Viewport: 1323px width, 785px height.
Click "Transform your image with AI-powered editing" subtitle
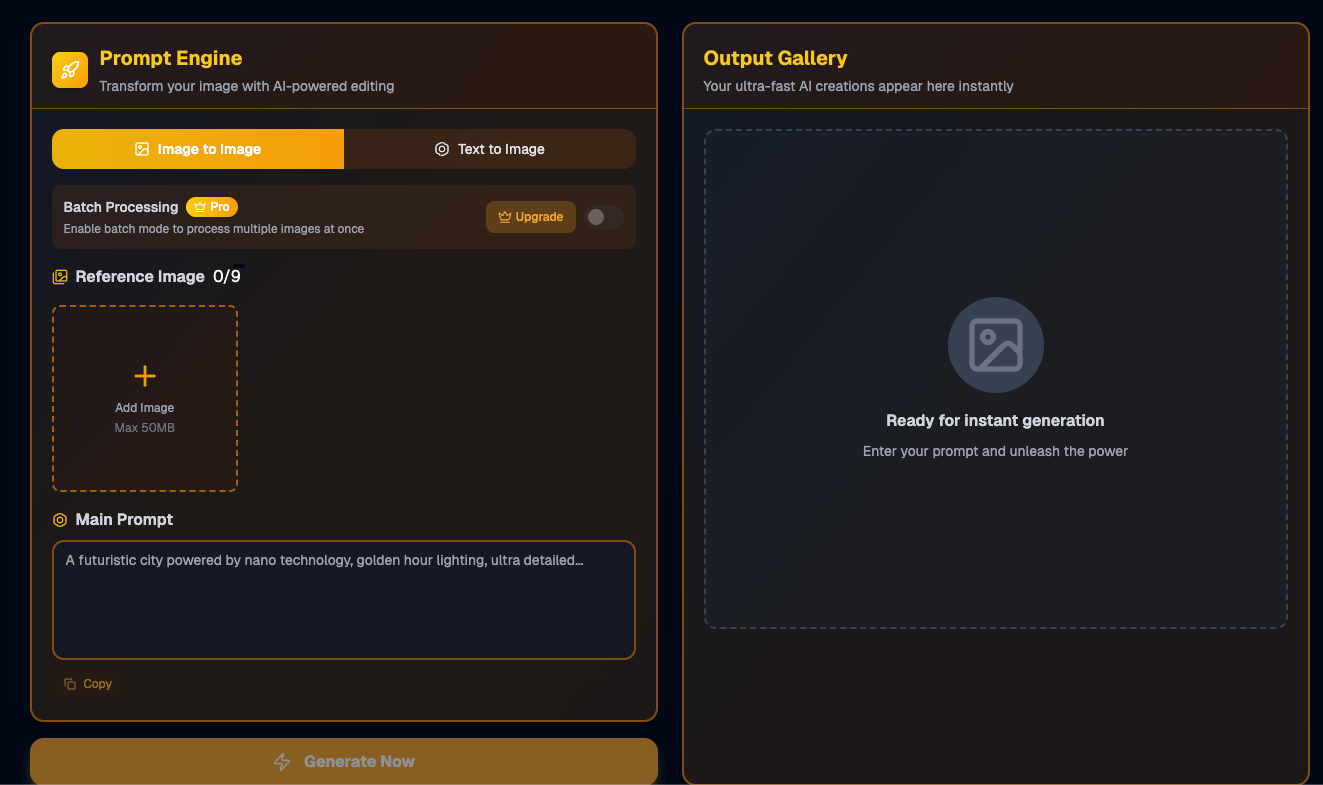(247, 86)
